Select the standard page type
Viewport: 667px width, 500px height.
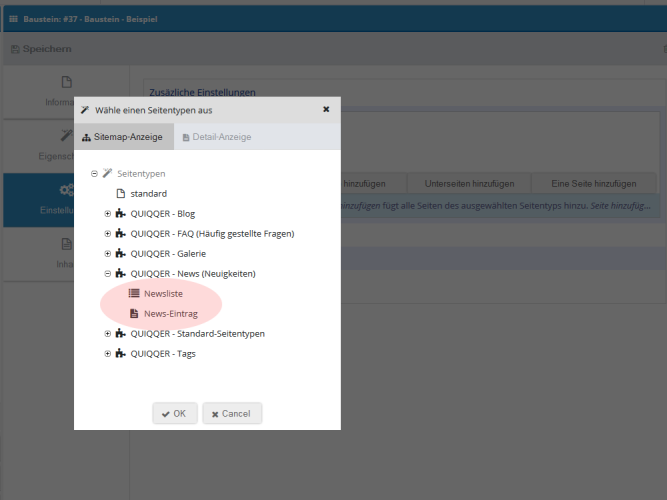pos(148,194)
